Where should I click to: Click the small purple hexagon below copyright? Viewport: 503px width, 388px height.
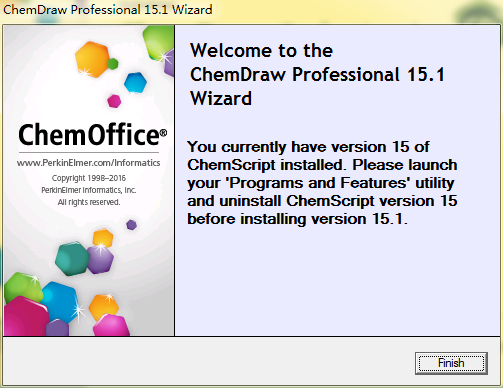pos(131,225)
